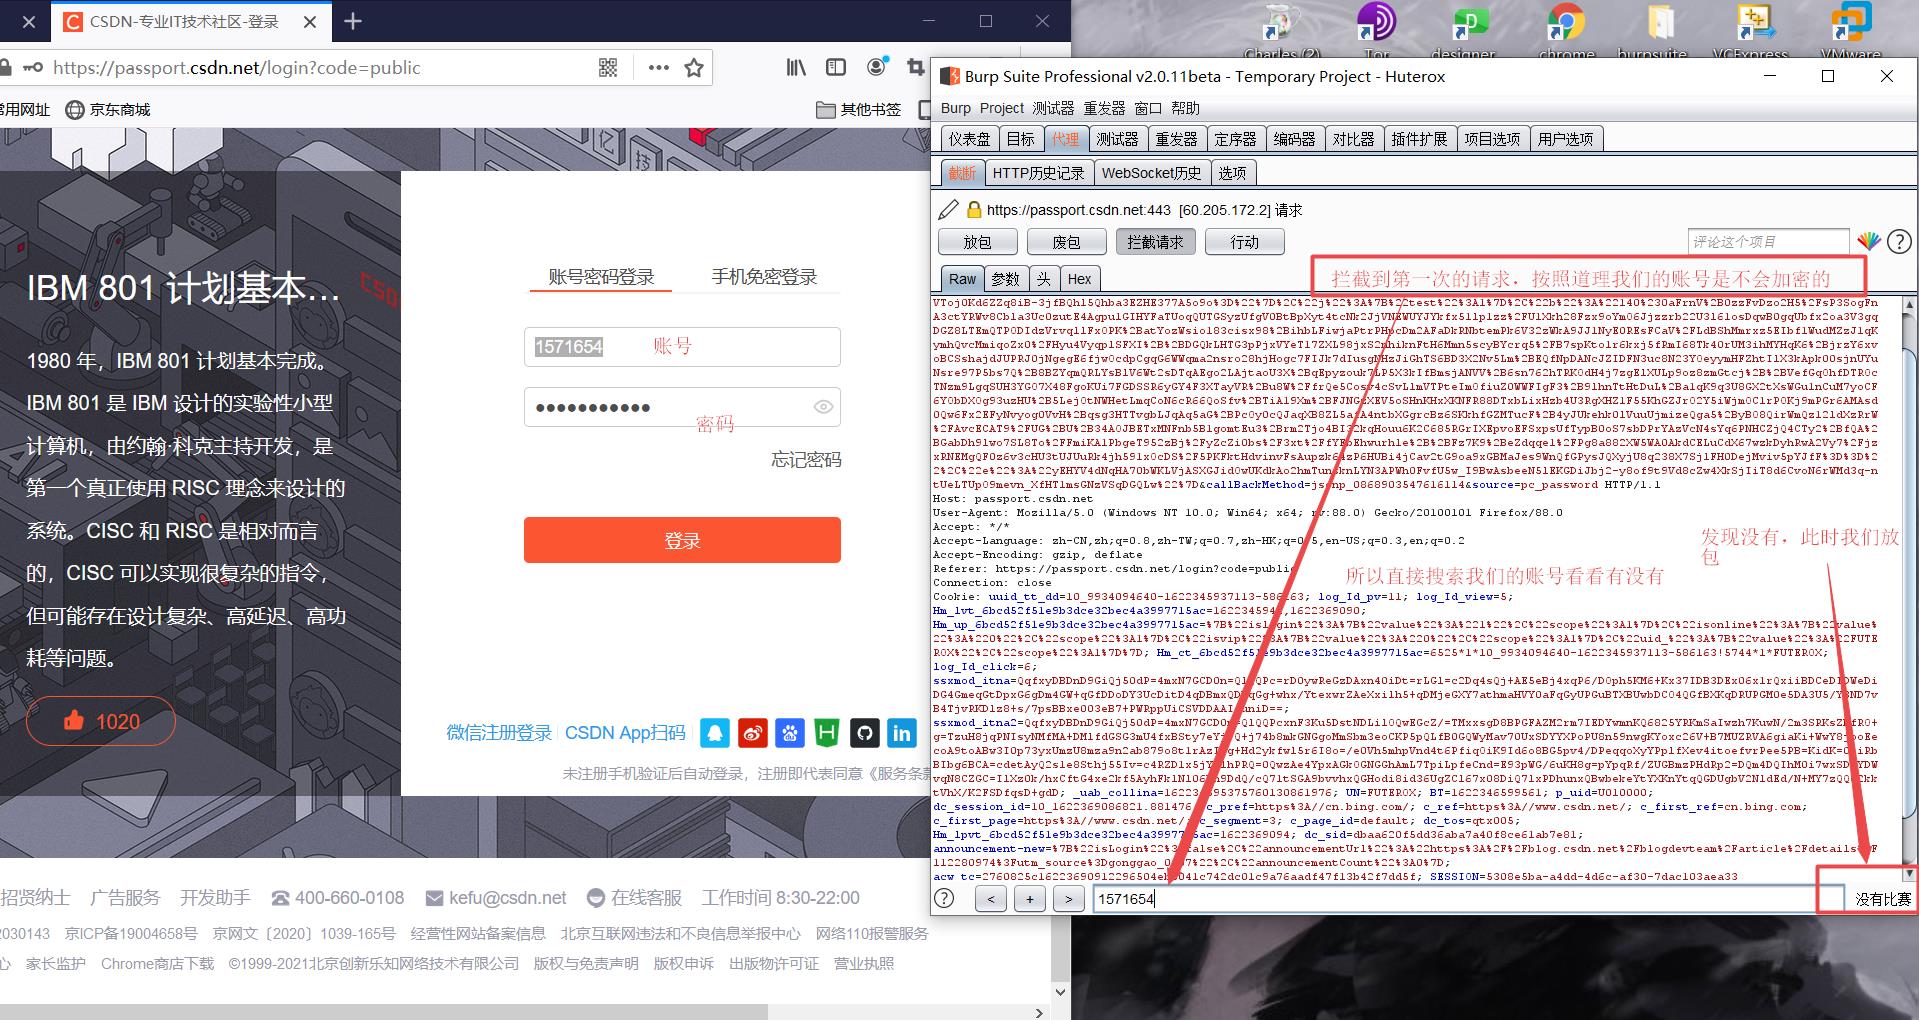Switch to the 插件扩展 tab

point(1419,139)
